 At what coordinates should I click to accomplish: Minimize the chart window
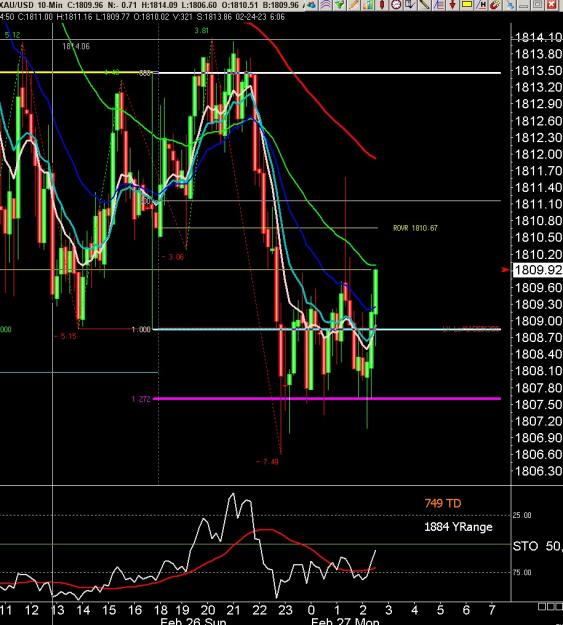coord(524,4)
